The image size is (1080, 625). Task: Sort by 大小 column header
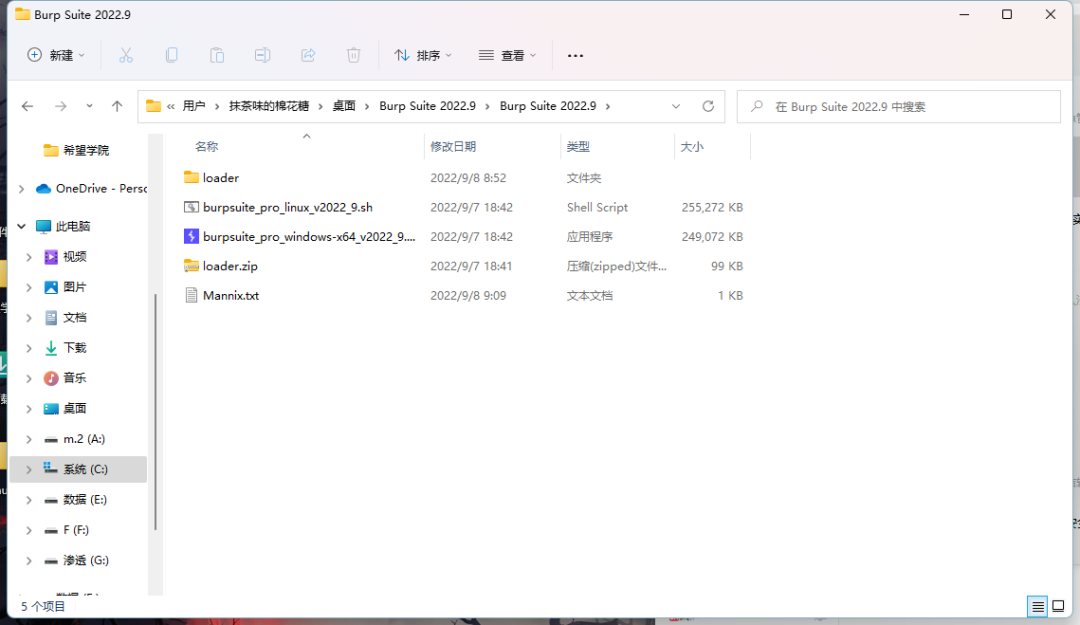(x=692, y=146)
